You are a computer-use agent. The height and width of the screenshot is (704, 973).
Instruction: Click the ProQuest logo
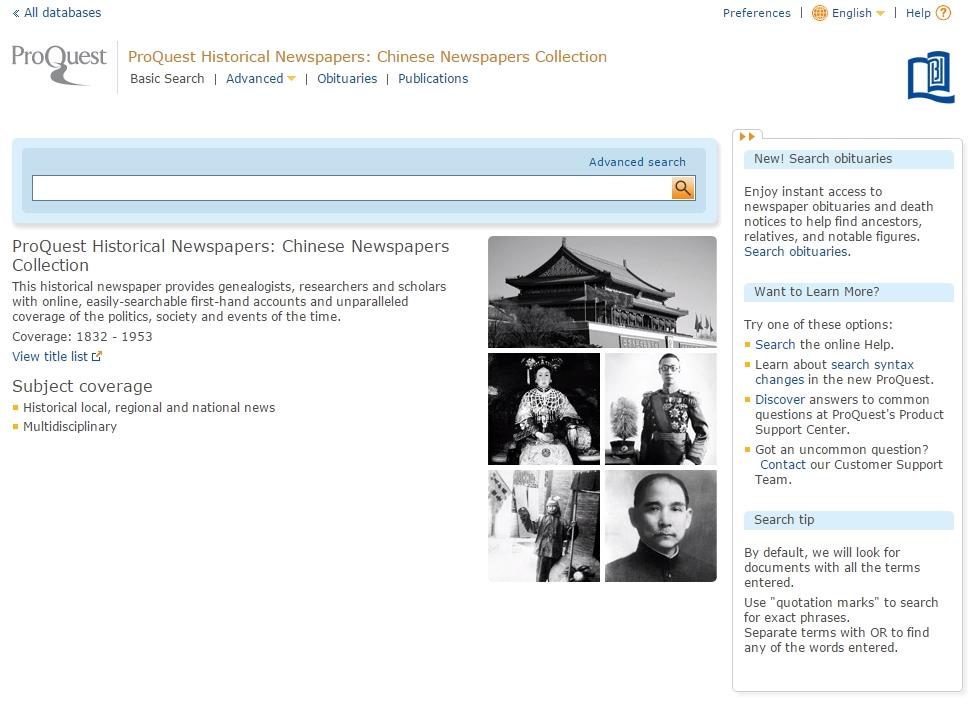[59, 65]
